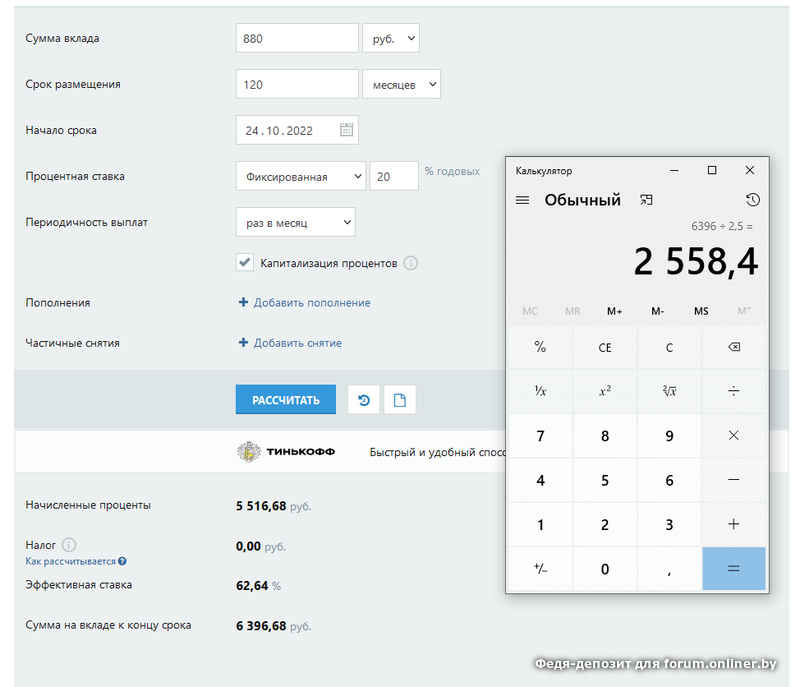Viewport: 800px width, 687px height.
Task: Click digit 0 on calculator
Action: pos(605,569)
